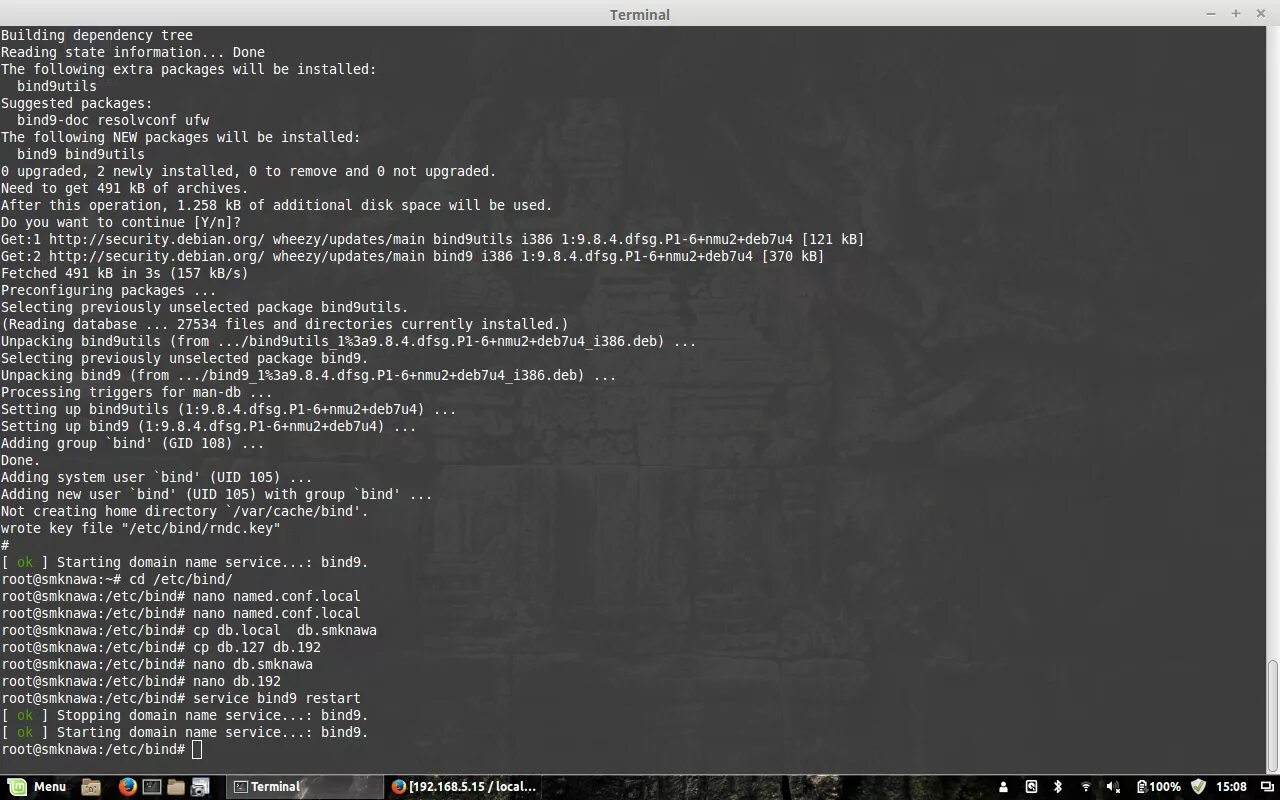Viewport: 1280px width, 800px height.
Task: Click 'Do you want to continue [Y/n]?' line
Action: [121, 222]
